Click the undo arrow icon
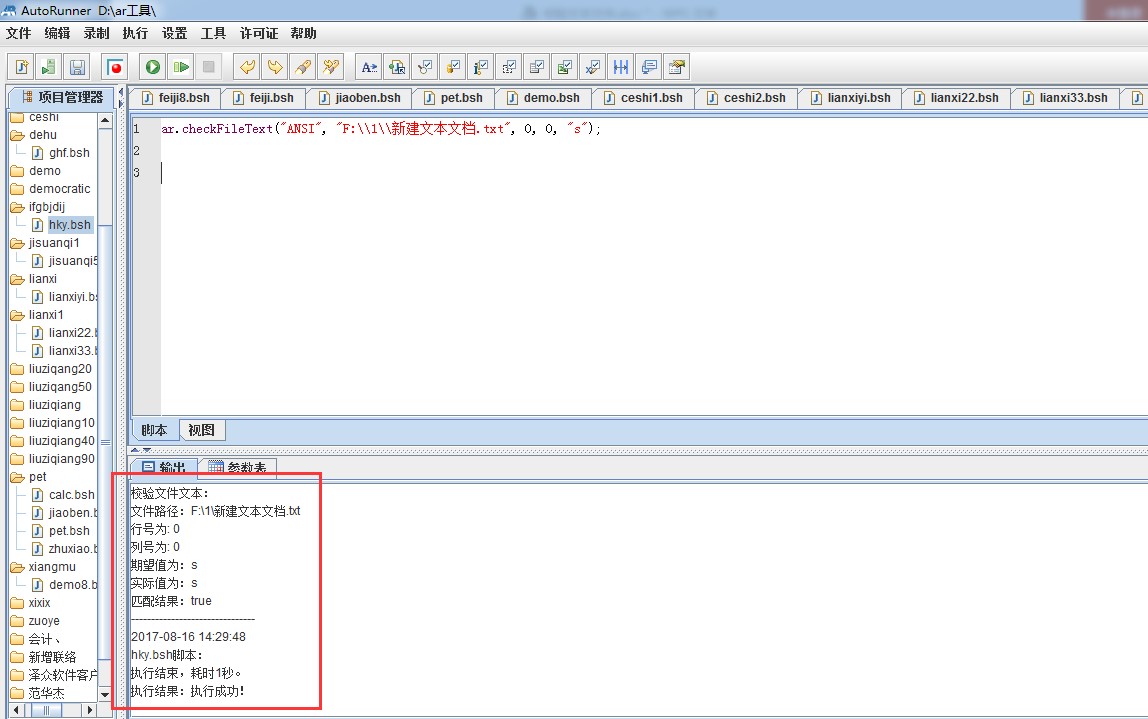The width and height of the screenshot is (1148, 719). coord(246,67)
